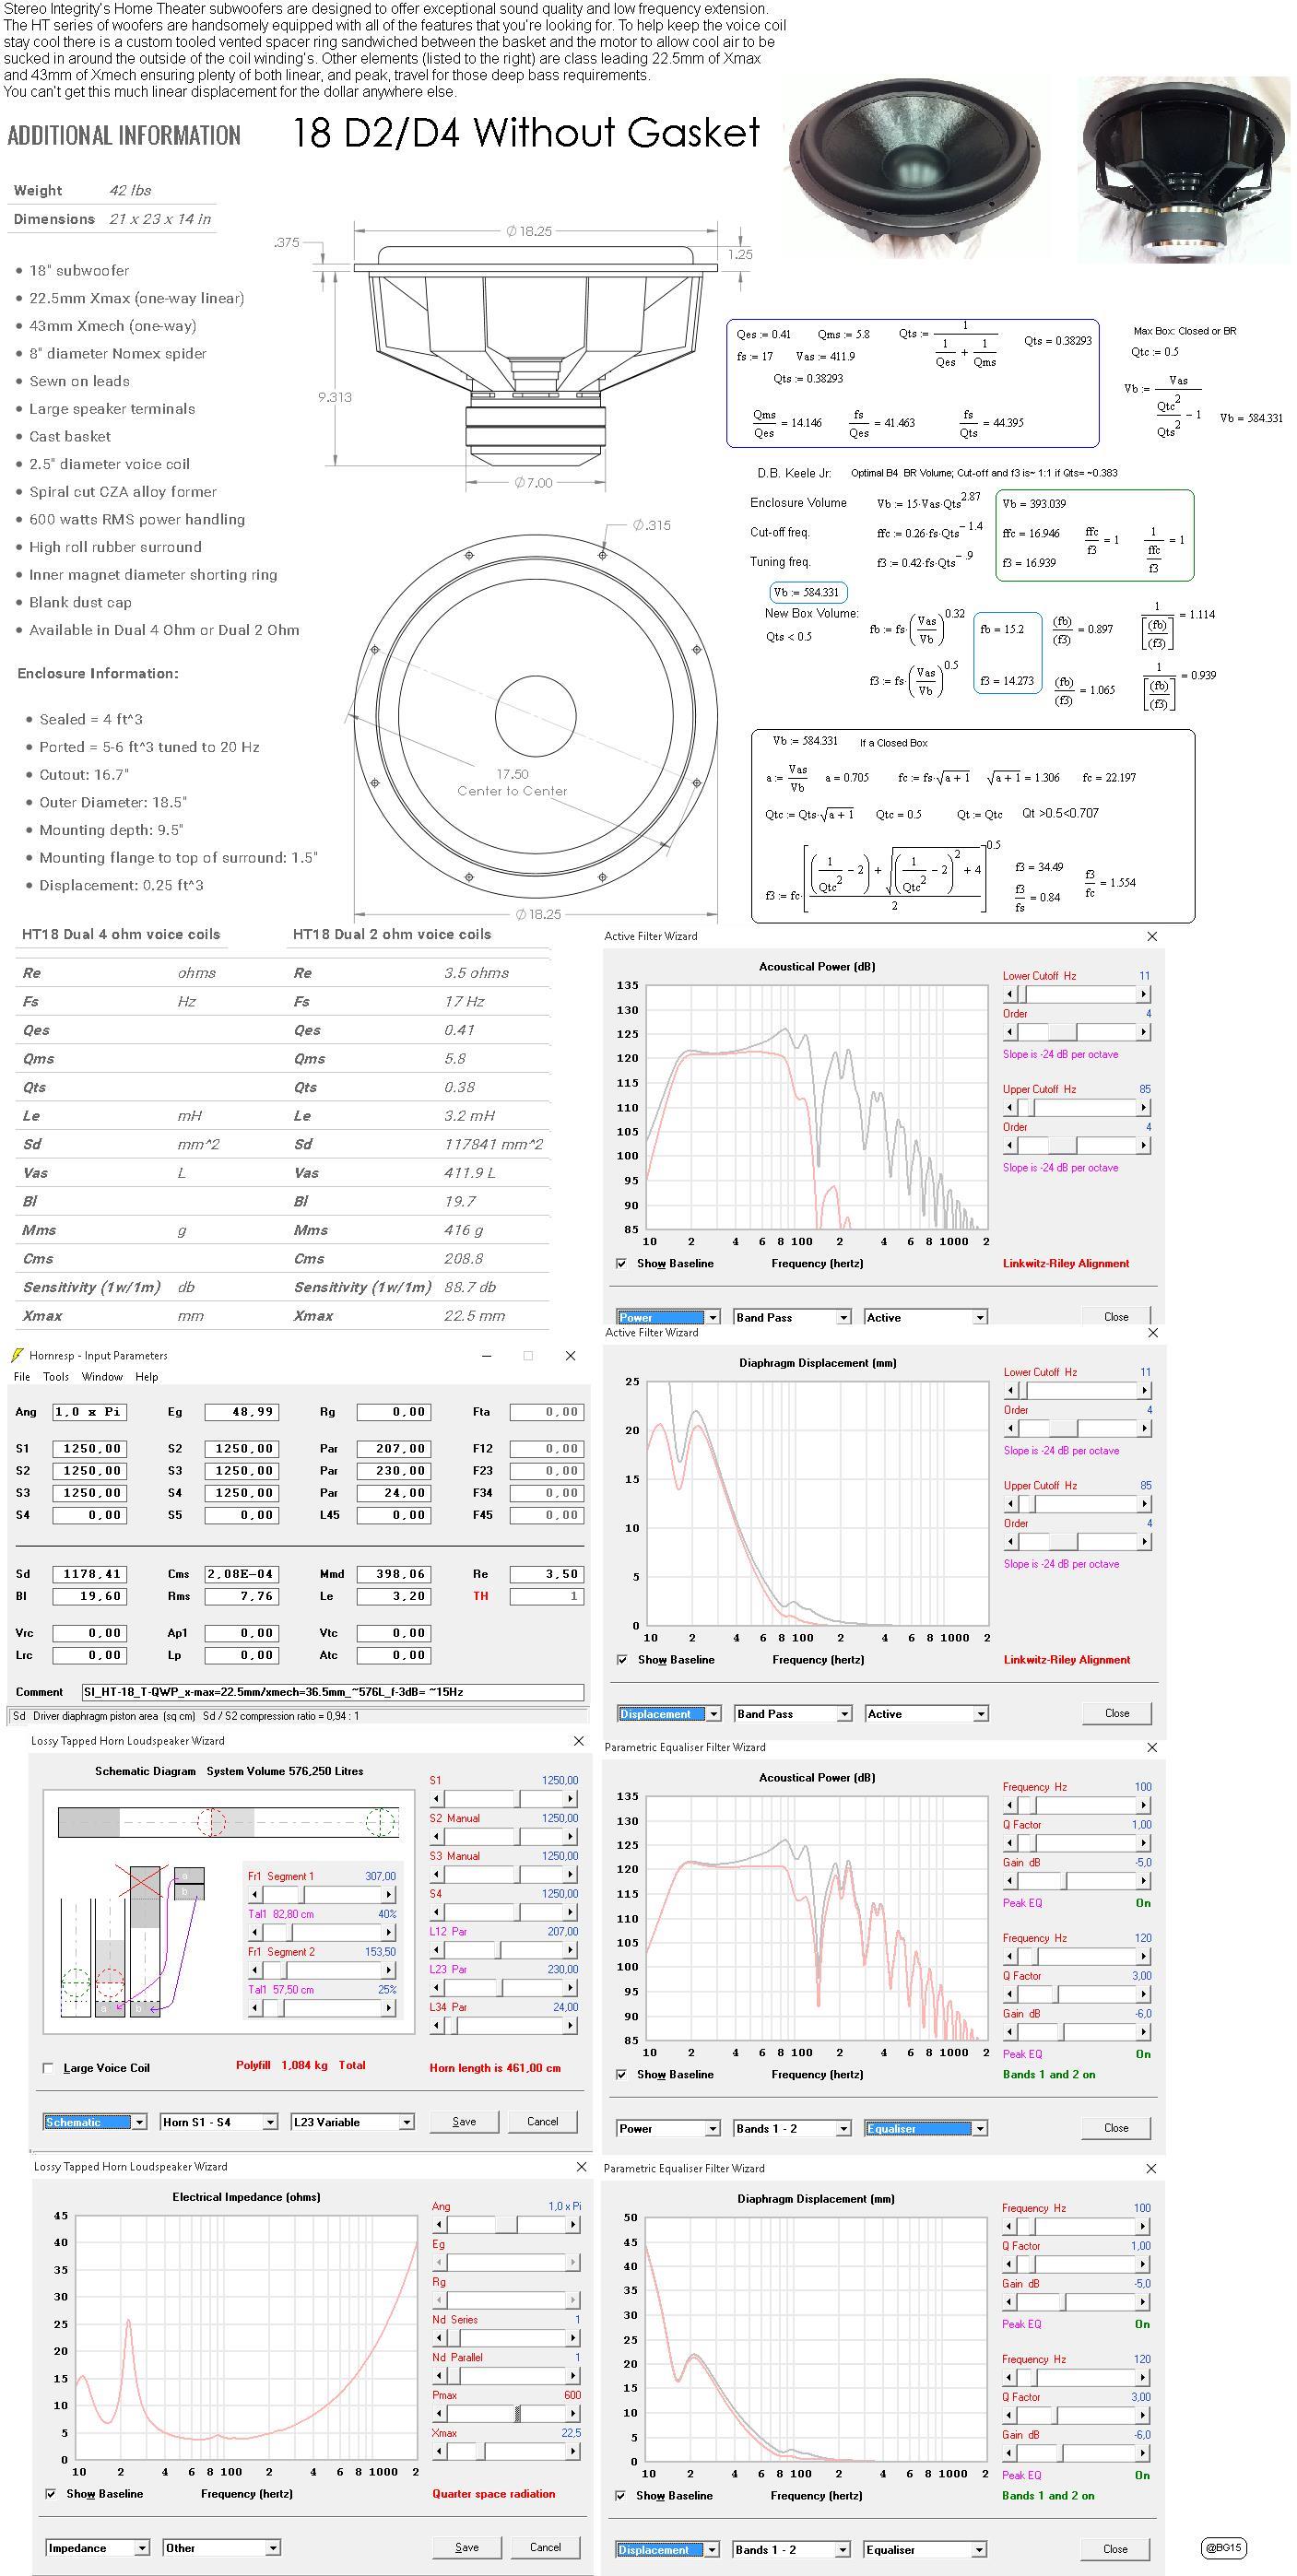Open File menu in Hornresp
The width and height of the screenshot is (1297, 2576).
pos(22,1376)
